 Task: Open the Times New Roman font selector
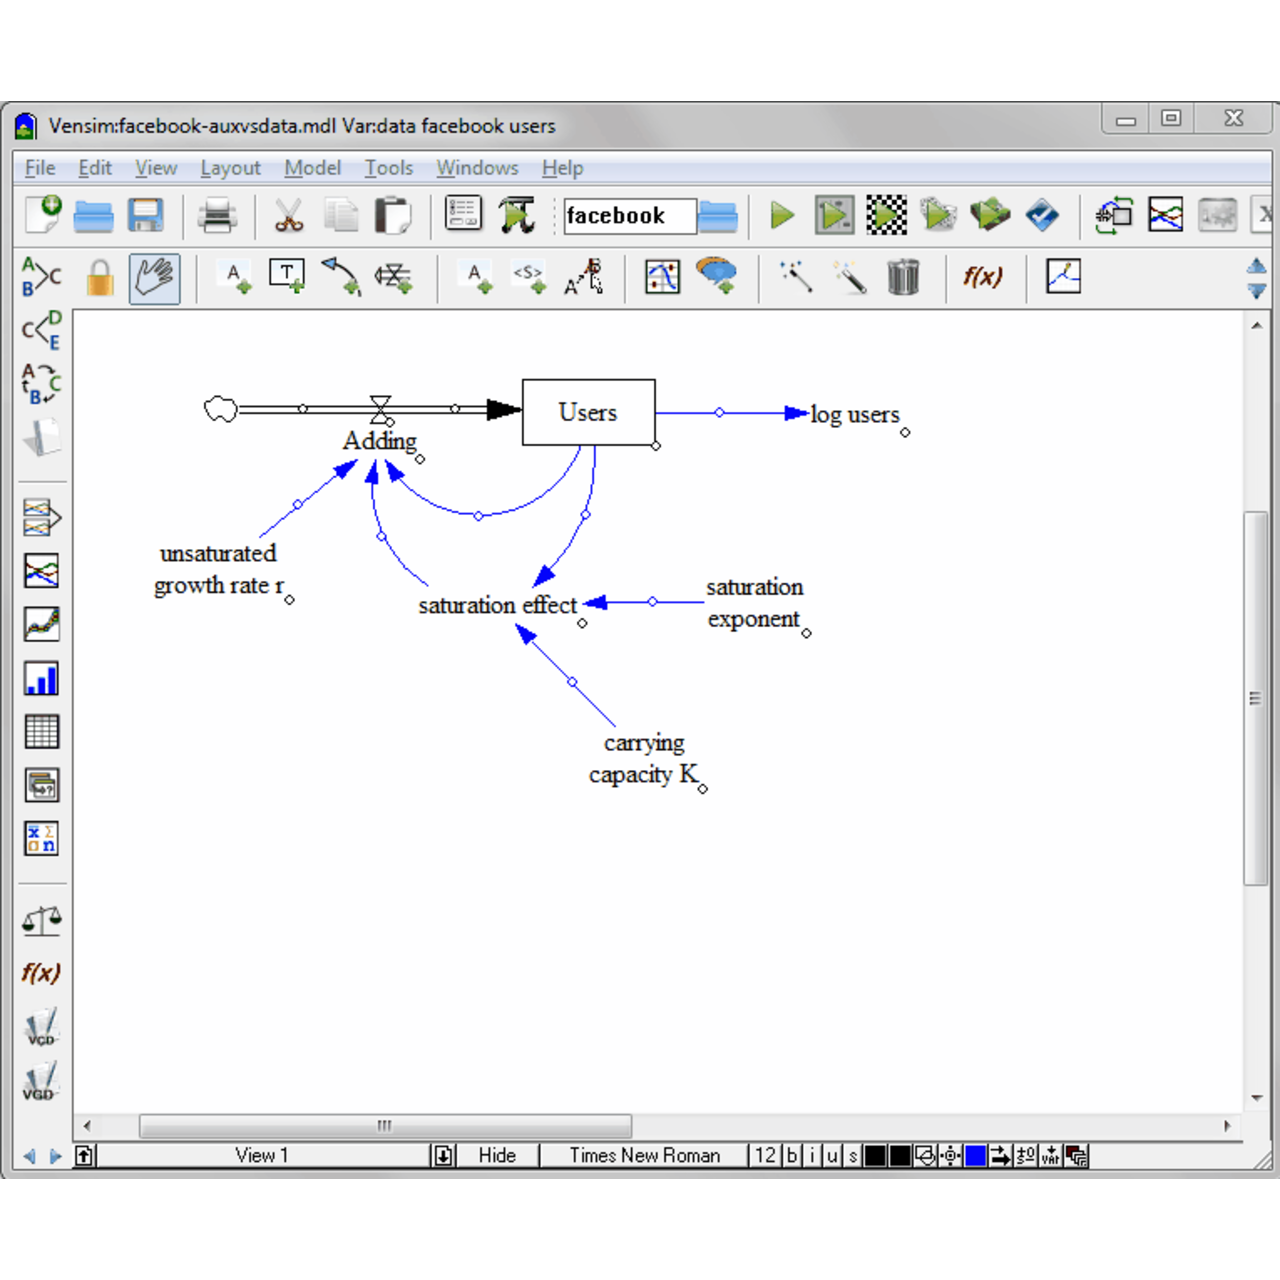click(x=644, y=1156)
